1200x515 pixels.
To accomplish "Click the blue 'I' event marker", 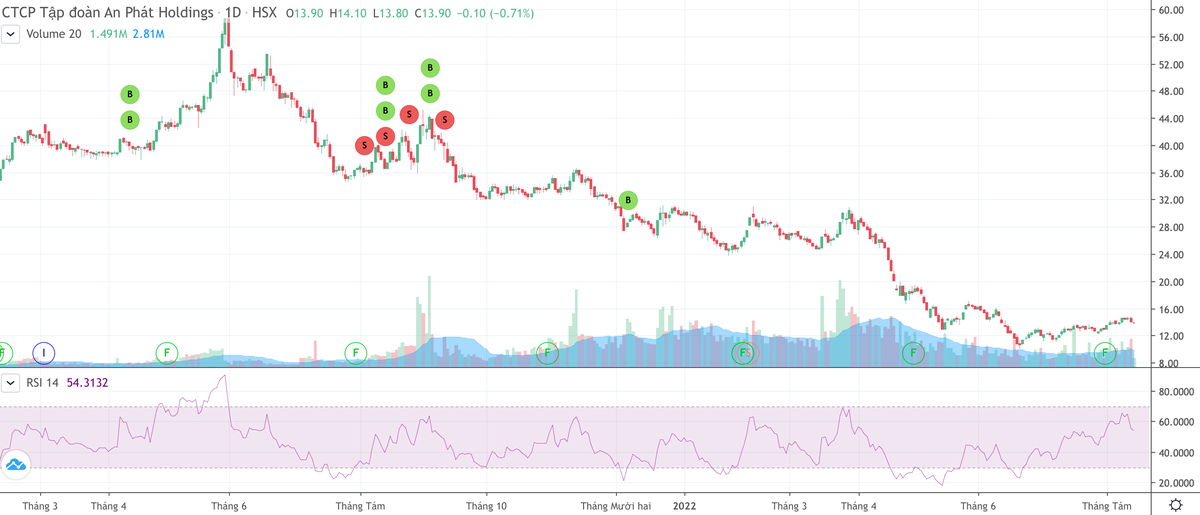I will [x=44, y=352].
